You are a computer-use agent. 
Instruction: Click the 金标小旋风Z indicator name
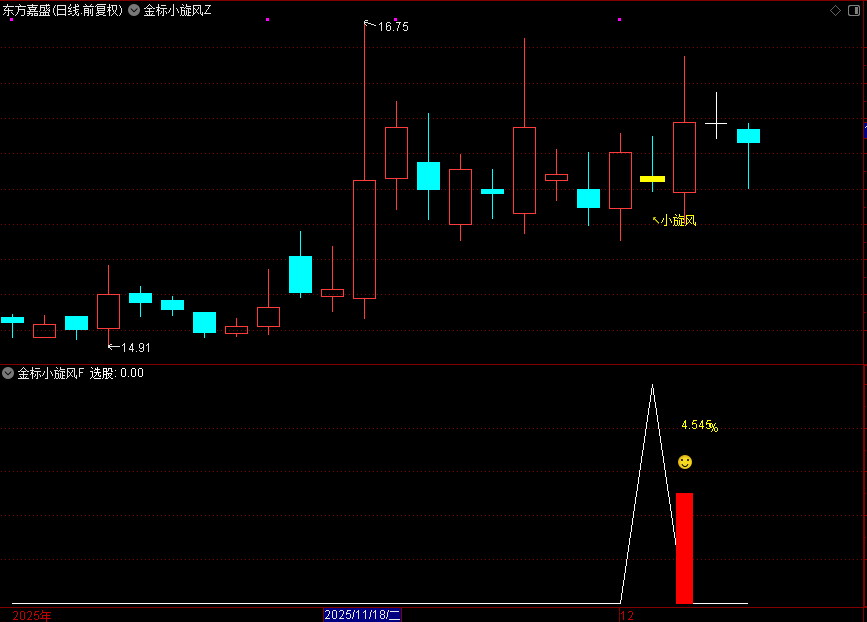[x=177, y=10]
